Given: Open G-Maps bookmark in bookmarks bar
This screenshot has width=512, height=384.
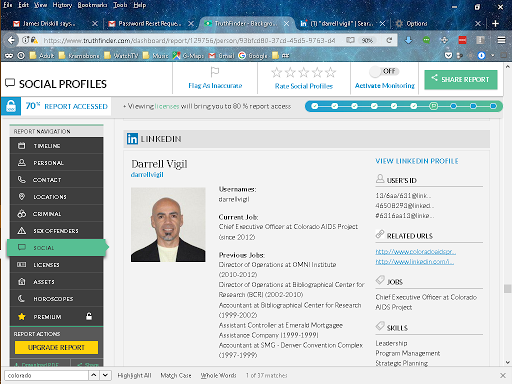Looking at the screenshot, I should (x=188, y=56).
